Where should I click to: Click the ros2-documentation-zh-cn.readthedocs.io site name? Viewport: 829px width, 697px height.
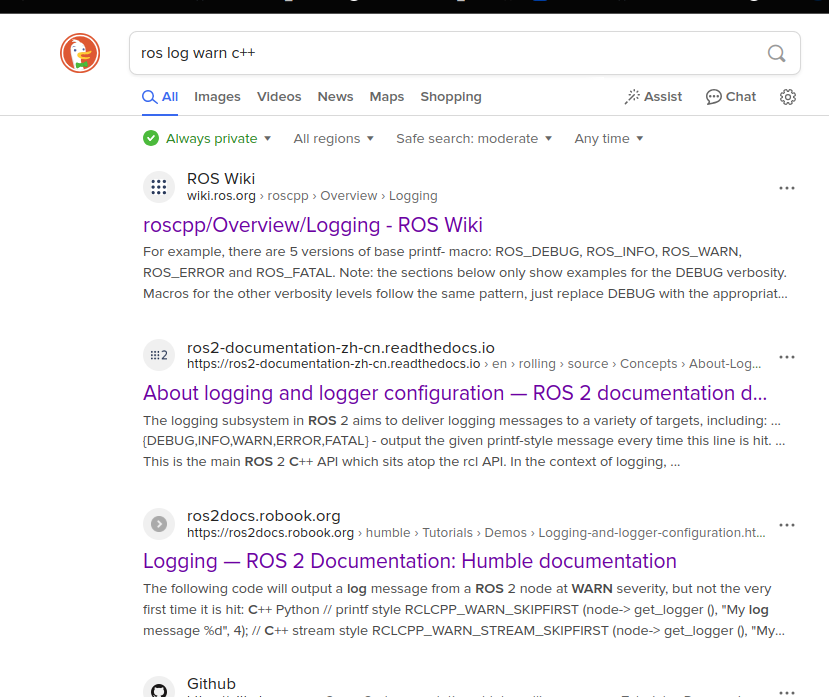(341, 347)
